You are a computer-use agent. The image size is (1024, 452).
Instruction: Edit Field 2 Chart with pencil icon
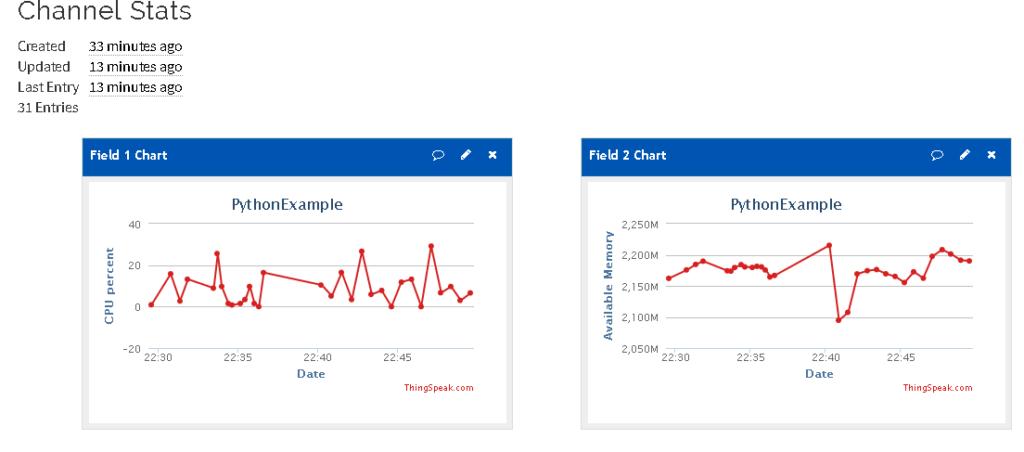pos(965,155)
